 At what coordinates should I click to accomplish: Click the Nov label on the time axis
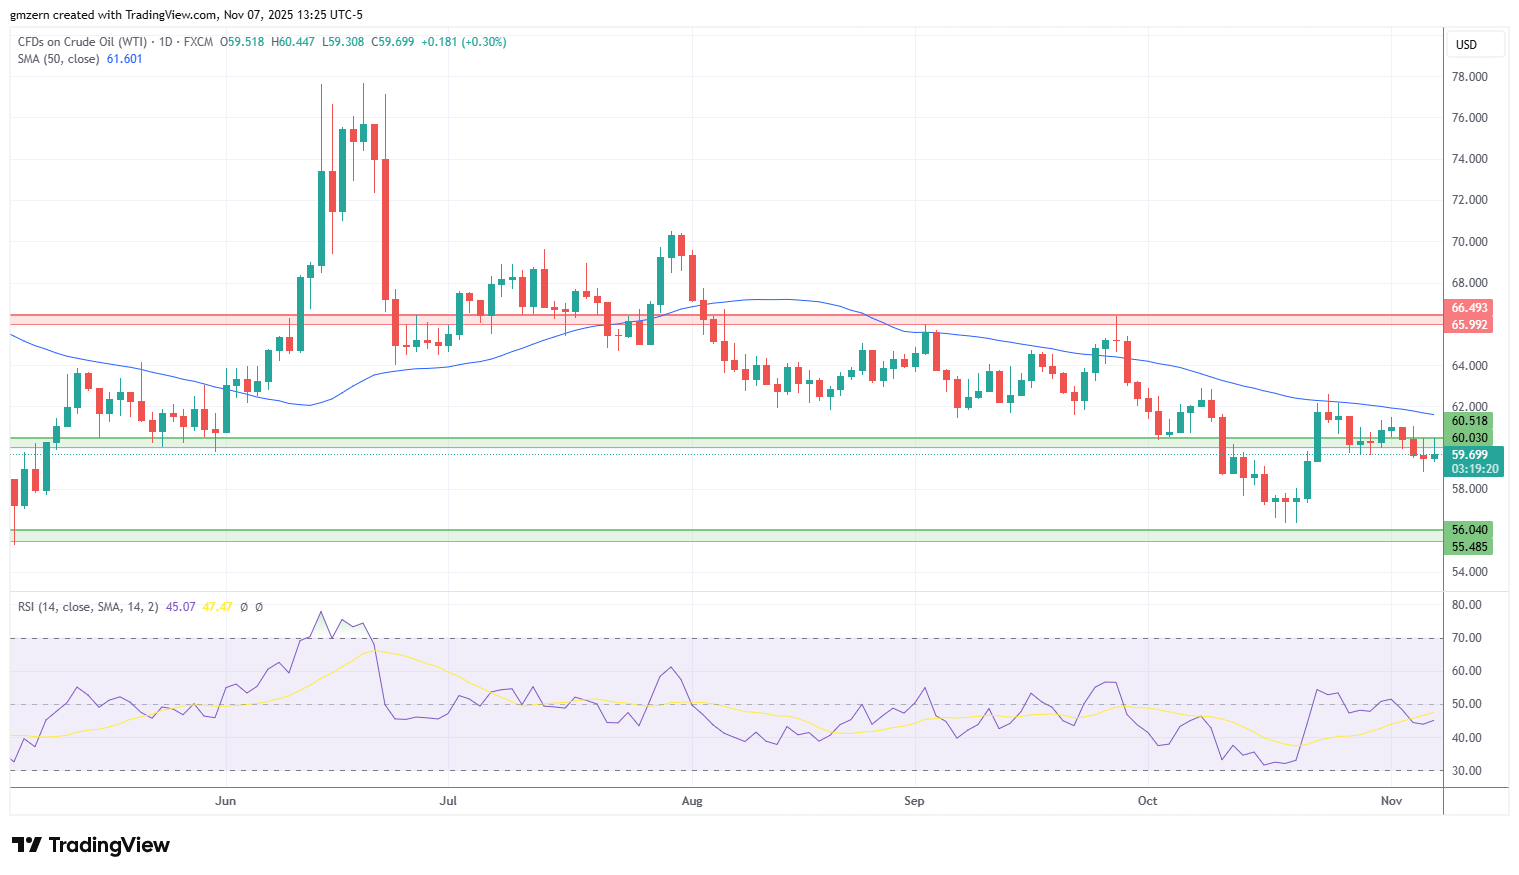[1391, 801]
